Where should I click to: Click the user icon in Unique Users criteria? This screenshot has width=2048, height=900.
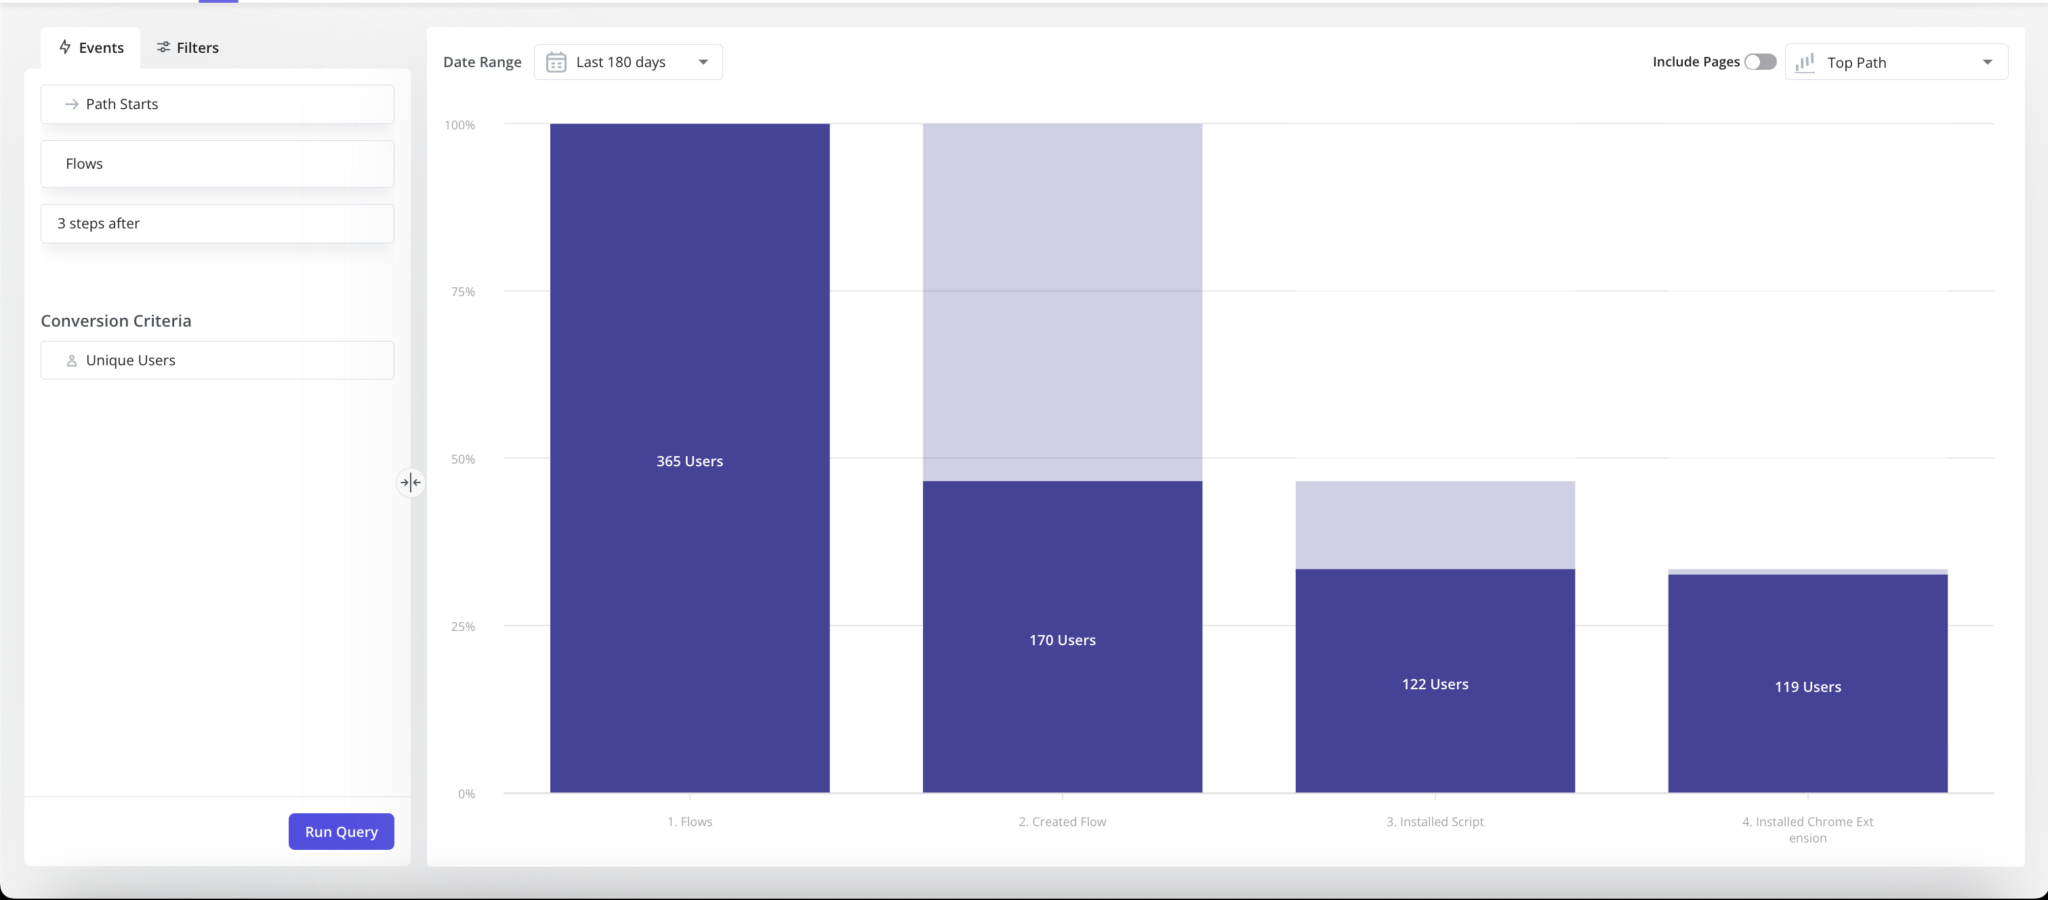pyautogui.click(x=71, y=360)
